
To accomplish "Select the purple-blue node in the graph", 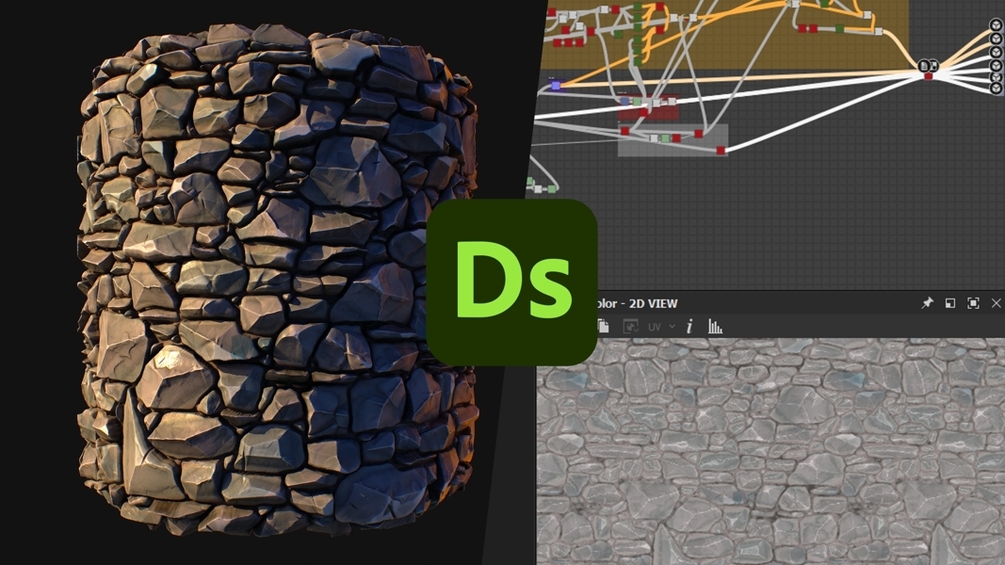I will click(x=556, y=85).
